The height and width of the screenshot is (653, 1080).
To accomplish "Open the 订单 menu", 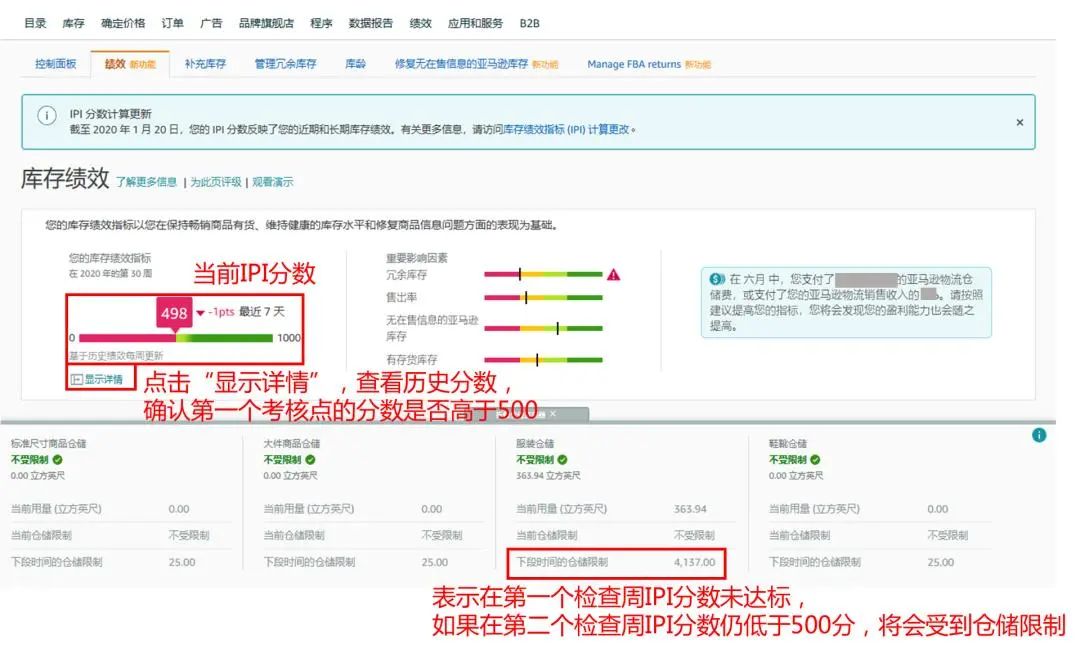I will (x=172, y=23).
